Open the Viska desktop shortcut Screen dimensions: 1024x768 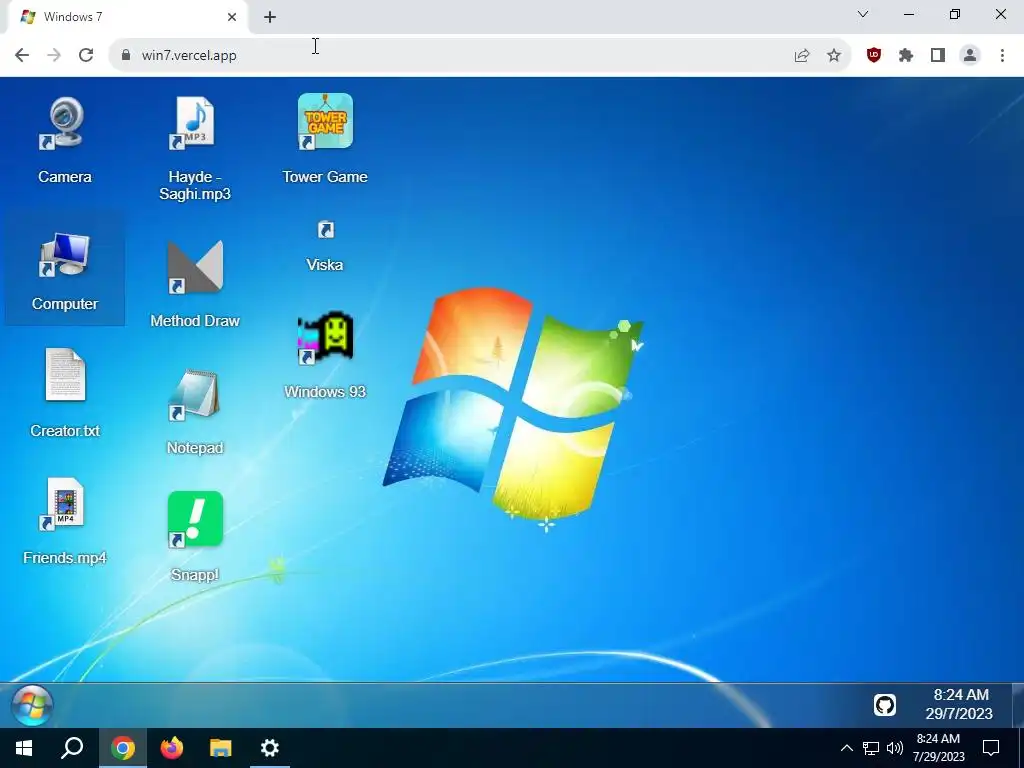pyautogui.click(x=325, y=247)
